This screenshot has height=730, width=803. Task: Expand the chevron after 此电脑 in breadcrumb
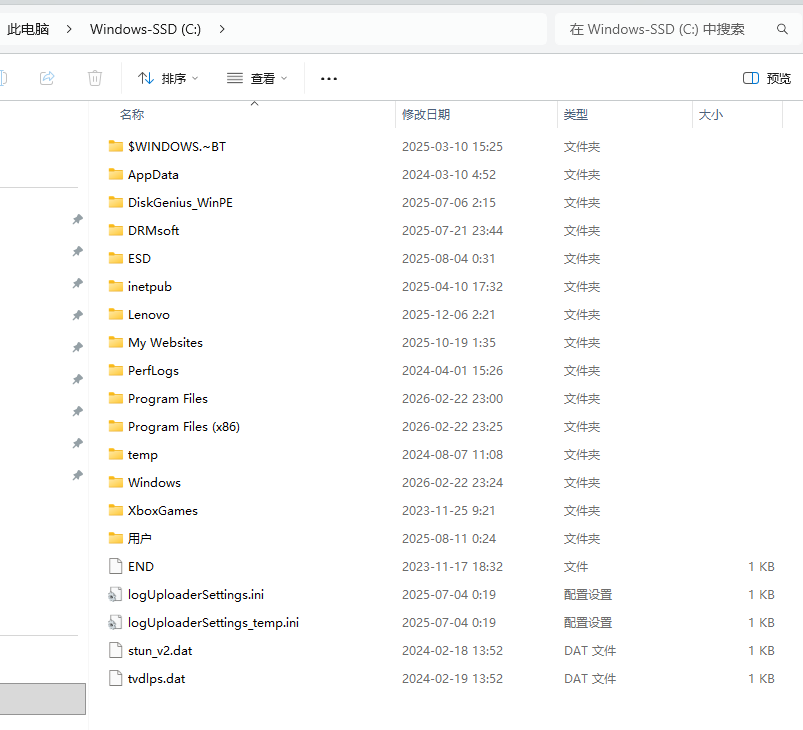(x=69, y=29)
